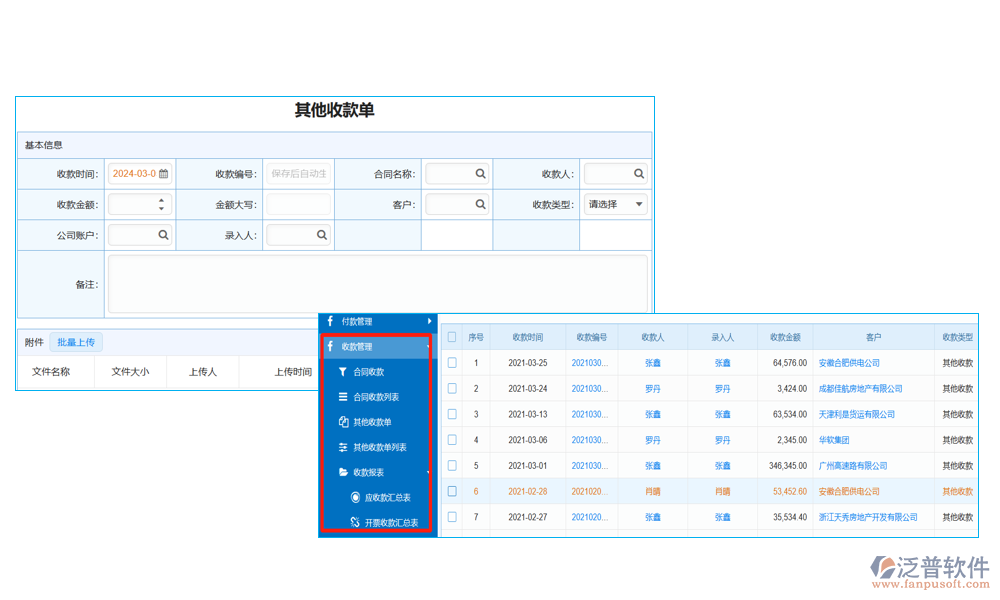The image size is (1000, 600).
Task: Click the search magnifier beside 合同名称
Action: point(479,173)
